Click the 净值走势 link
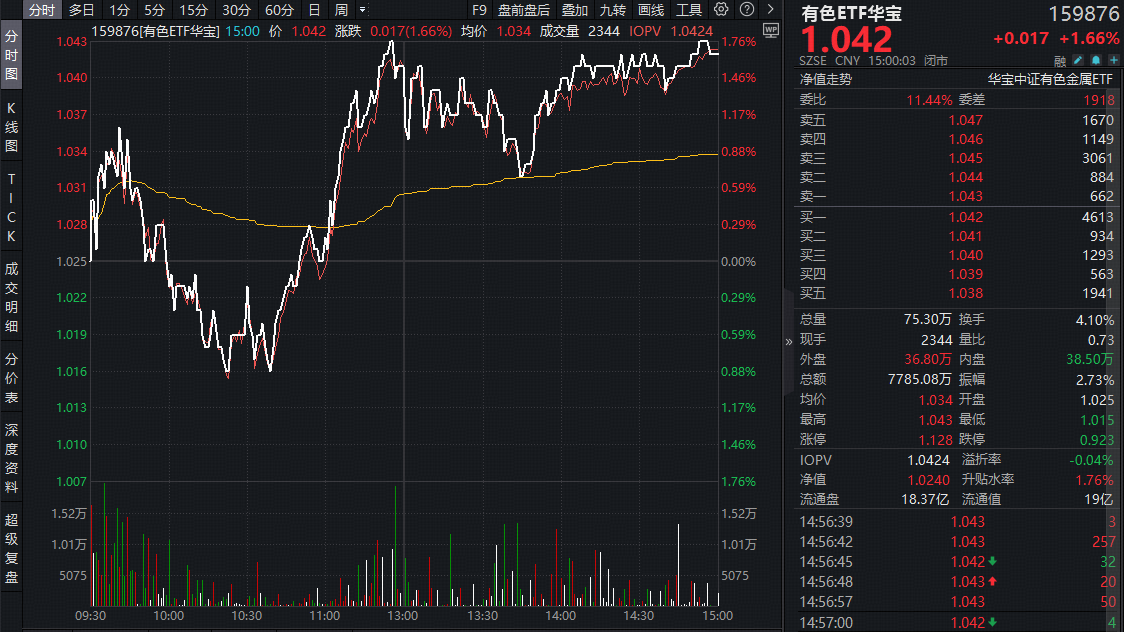This screenshot has height=632, width=1124. tap(825, 79)
